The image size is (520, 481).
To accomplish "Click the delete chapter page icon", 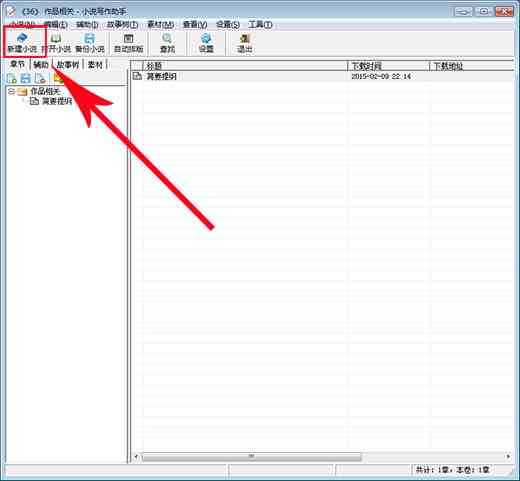I will click(x=40, y=78).
